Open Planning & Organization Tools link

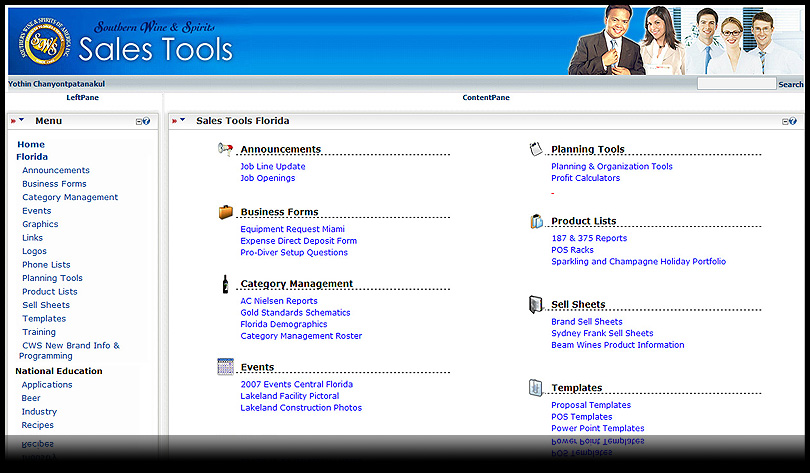click(x=612, y=166)
